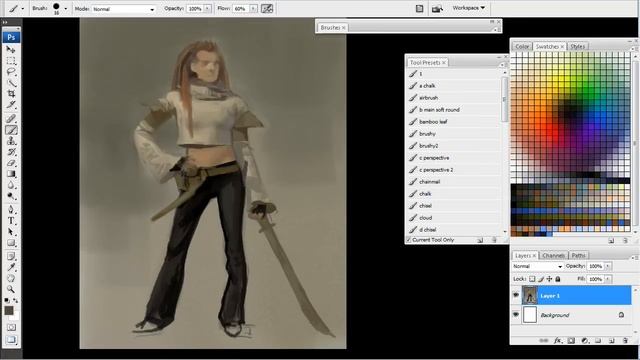Select the Eyedropper tool
This screenshot has height=360, width=640.
point(11,267)
